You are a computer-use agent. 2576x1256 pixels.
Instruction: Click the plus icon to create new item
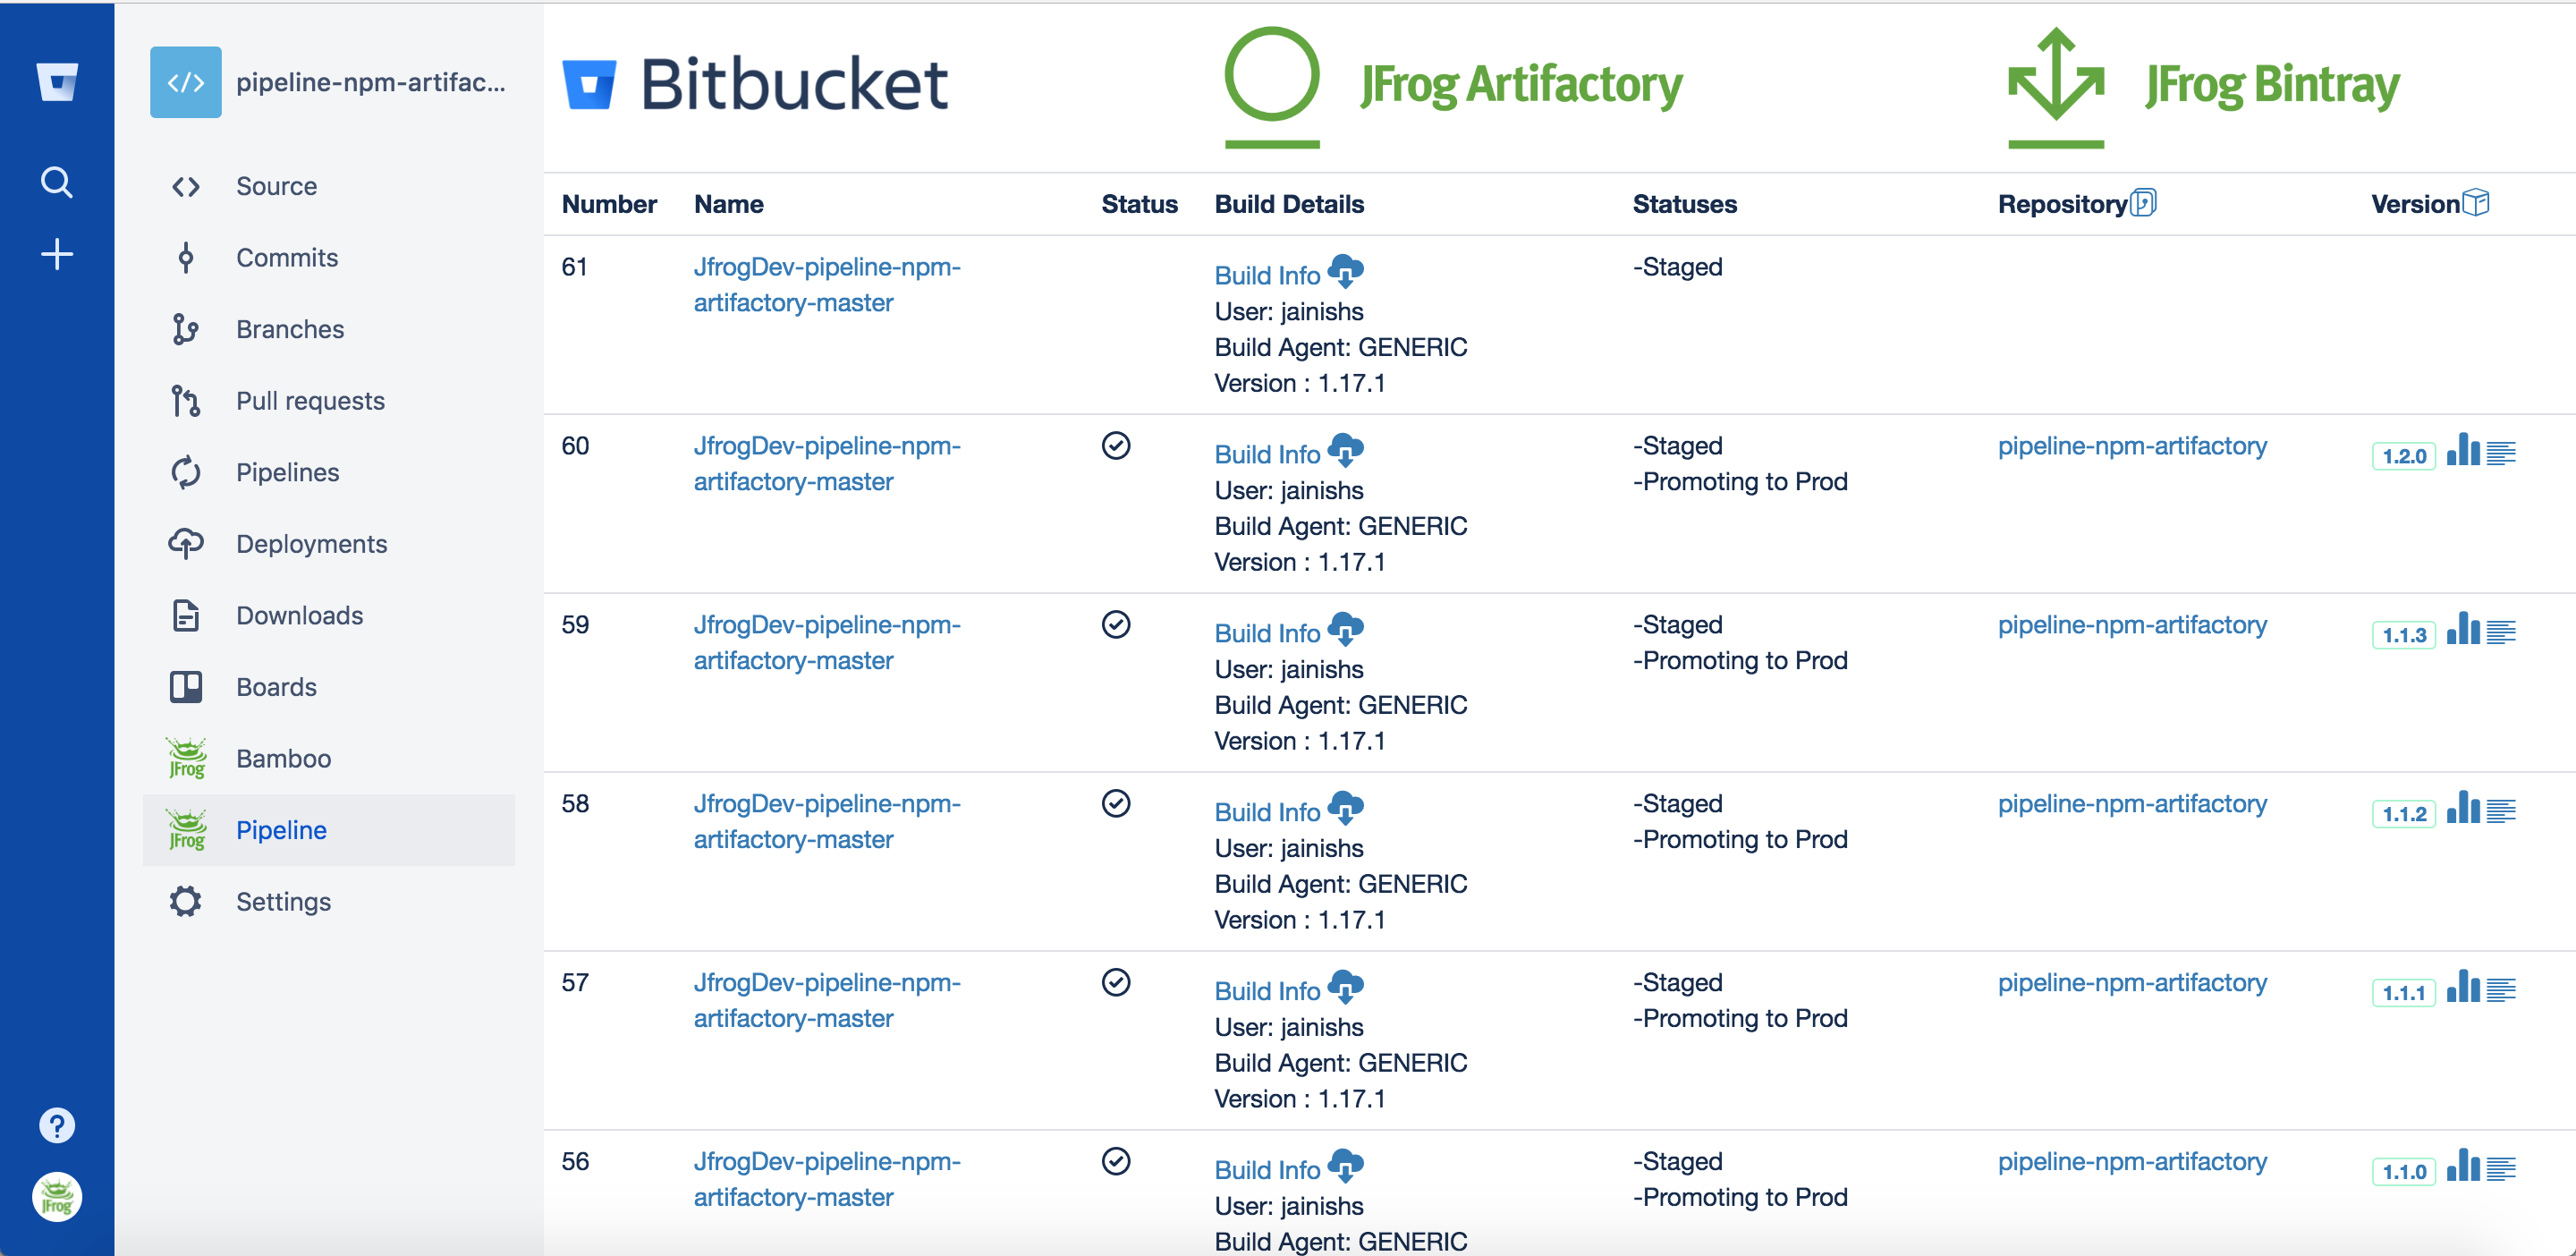point(57,254)
